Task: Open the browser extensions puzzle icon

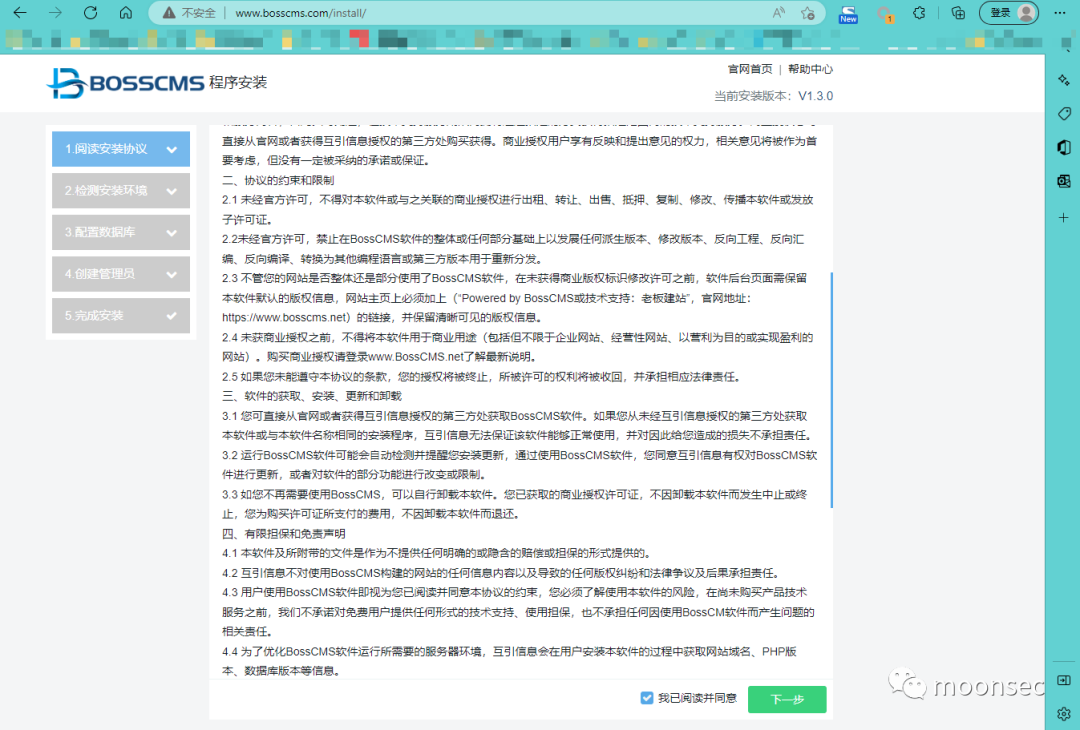Action: [920, 13]
